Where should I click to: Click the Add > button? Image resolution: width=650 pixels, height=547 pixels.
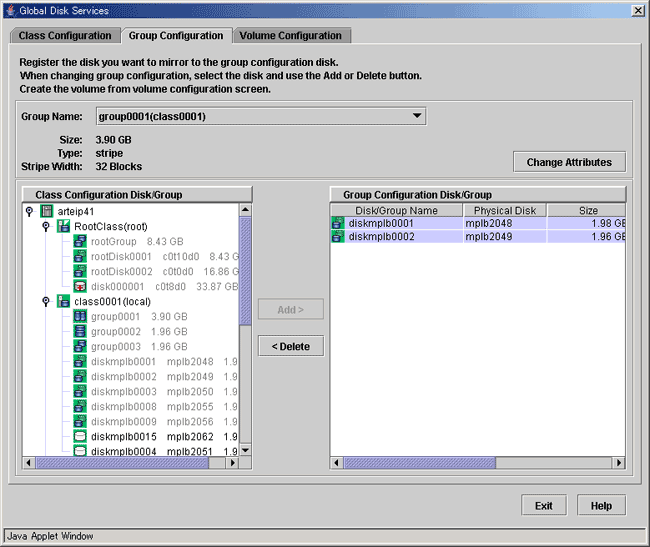[291, 310]
